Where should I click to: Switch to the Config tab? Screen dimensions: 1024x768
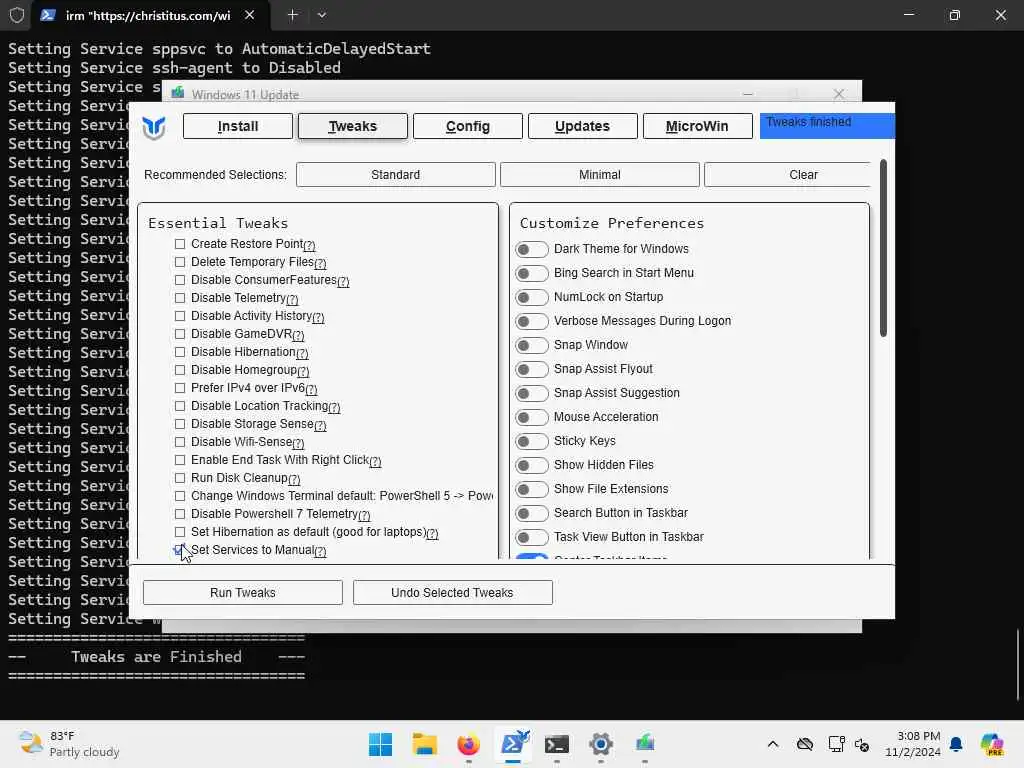468,126
